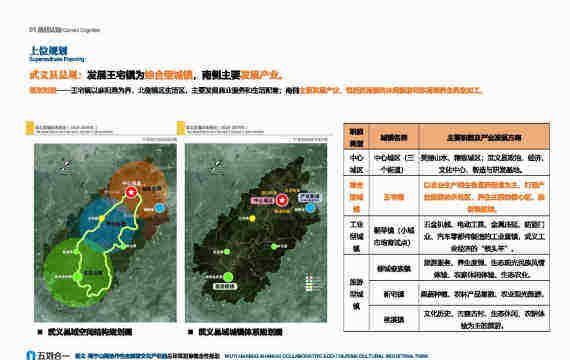Click the red star marker on right map
570x360 pixels.
[x=282, y=200]
